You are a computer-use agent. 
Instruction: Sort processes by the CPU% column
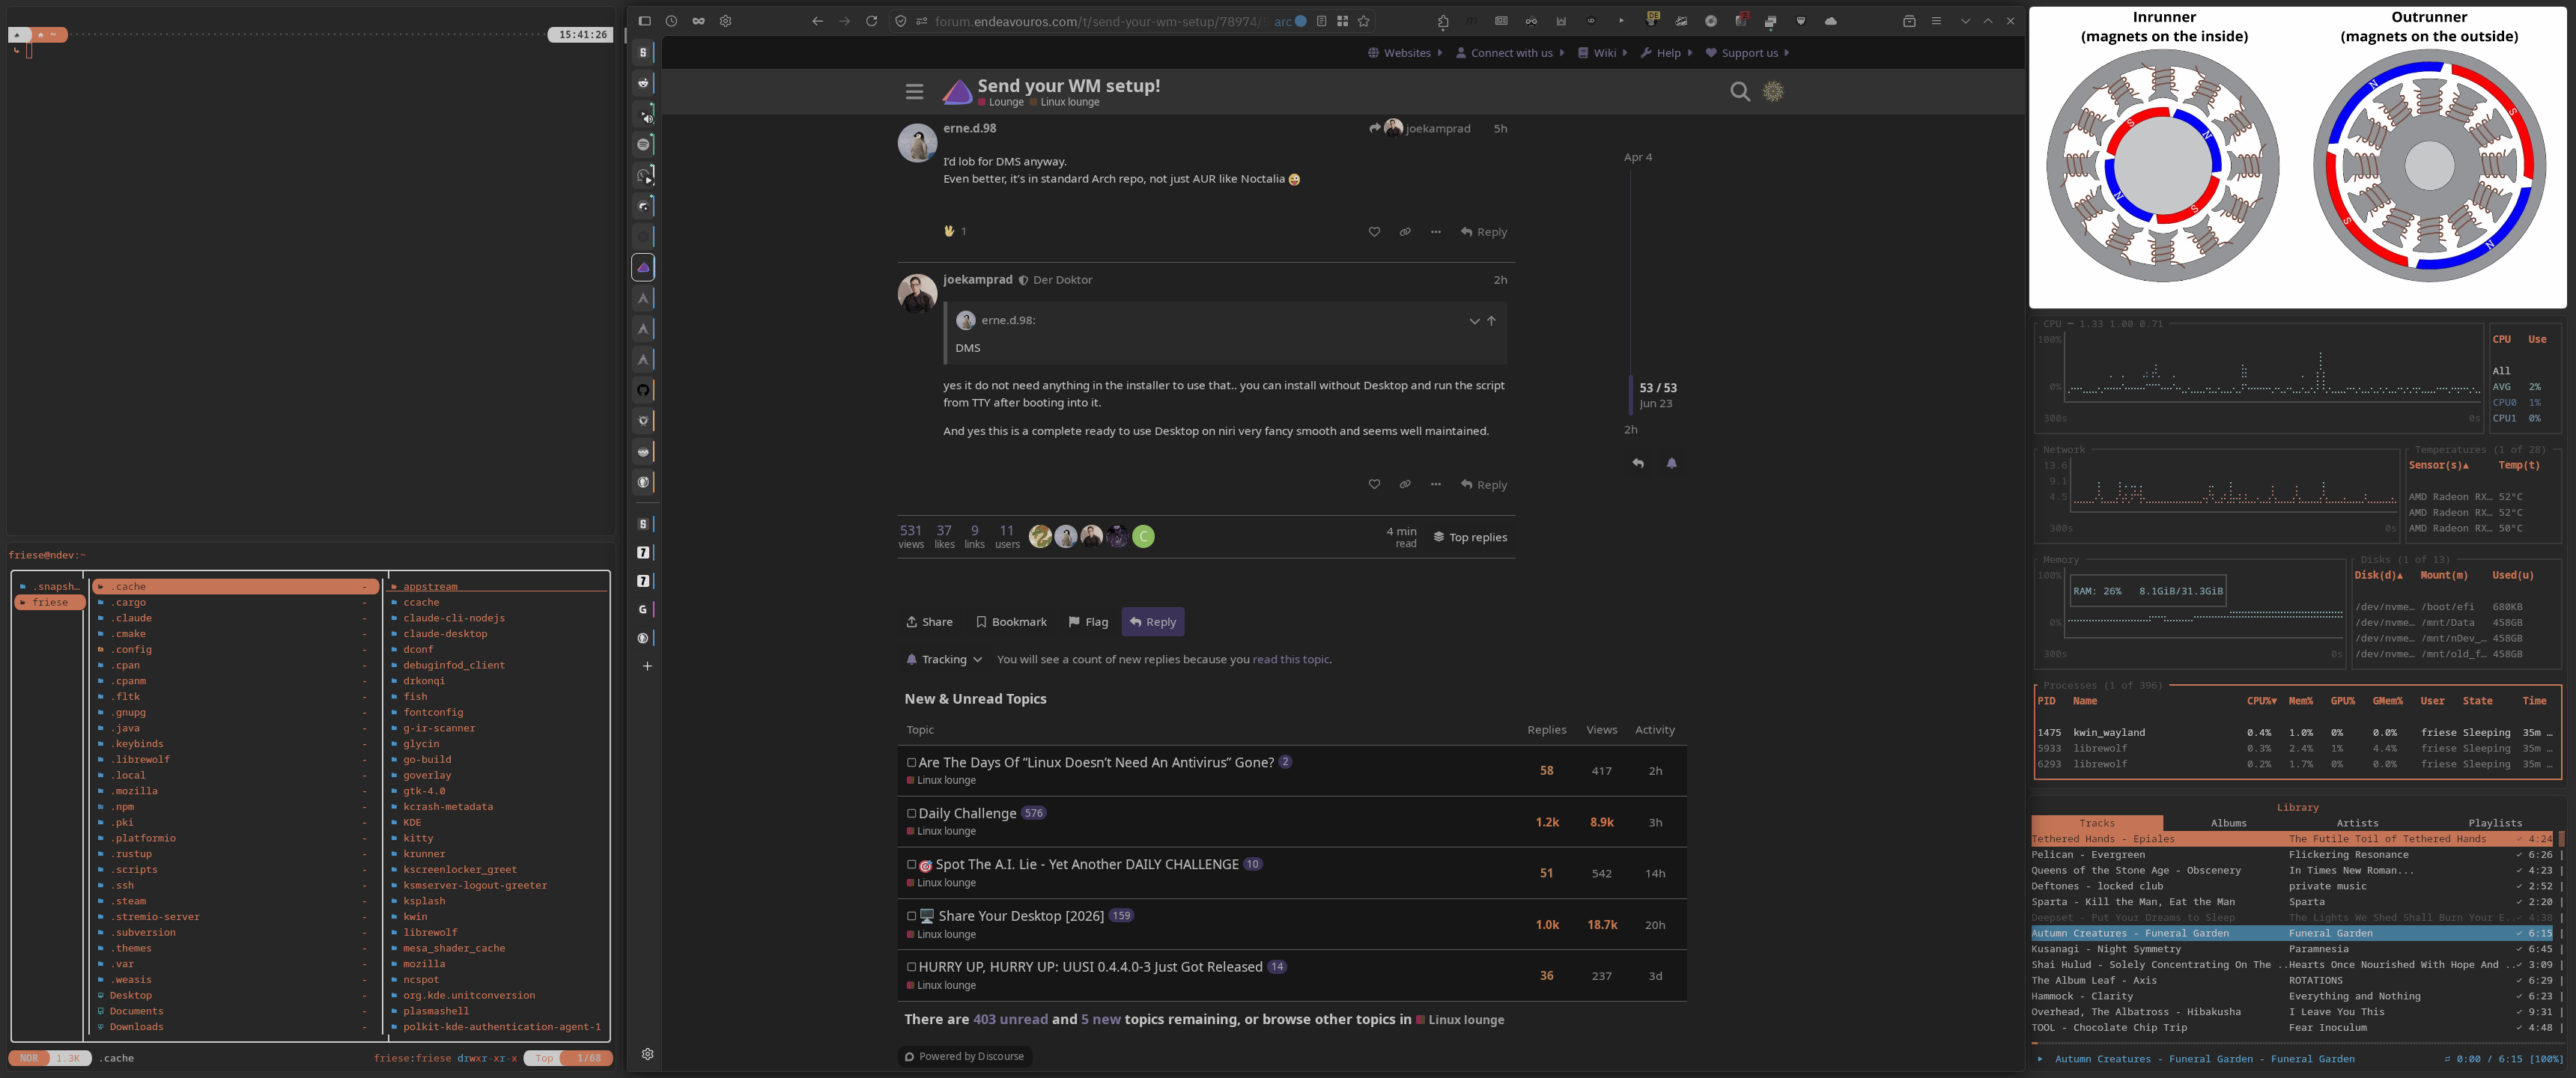pyautogui.click(x=2261, y=701)
